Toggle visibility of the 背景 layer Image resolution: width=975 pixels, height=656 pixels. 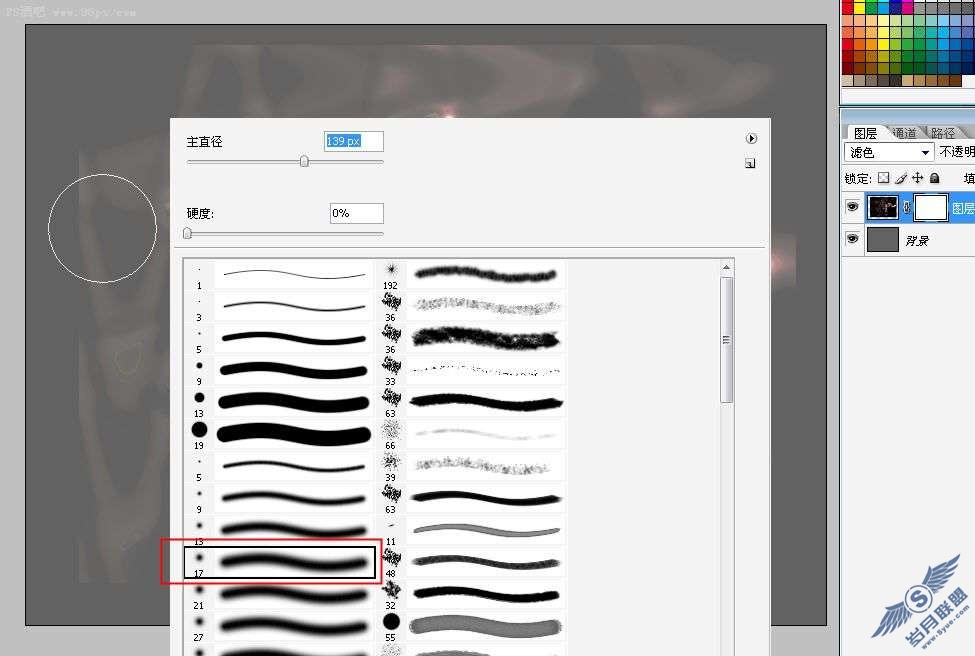(x=853, y=239)
